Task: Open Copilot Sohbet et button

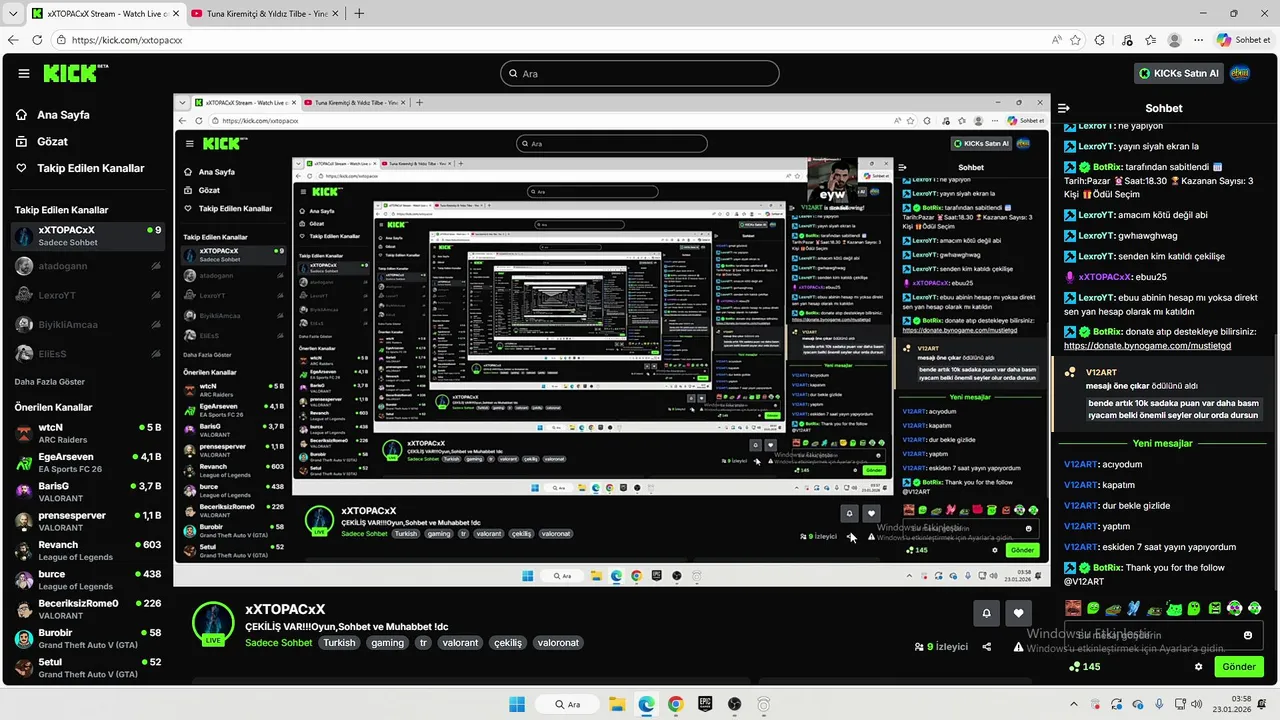Action: [x=1243, y=40]
